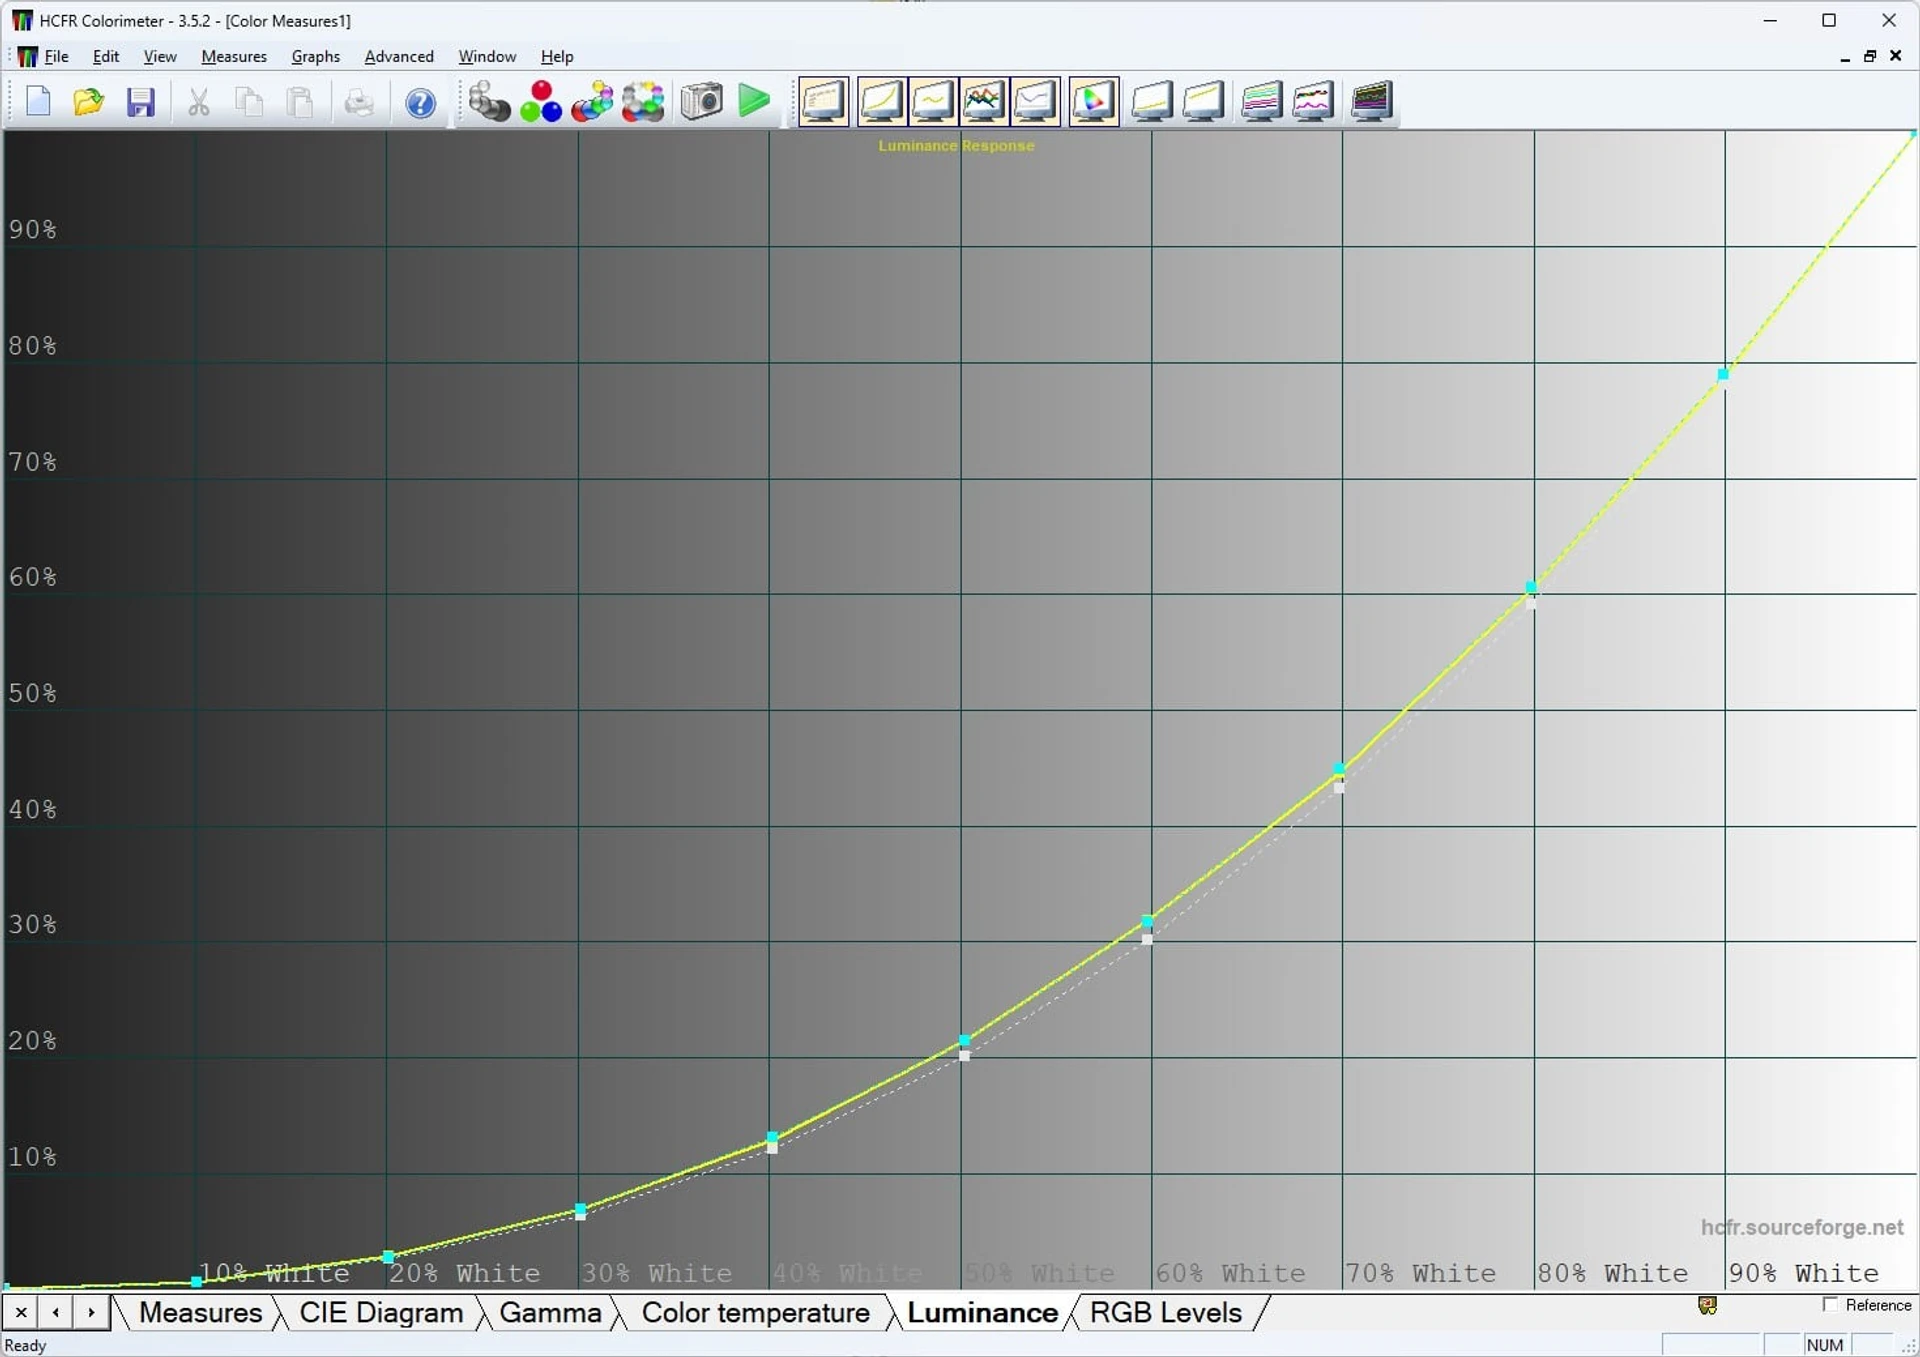Open the View menu
1920x1357 pixels.
tap(160, 57)
